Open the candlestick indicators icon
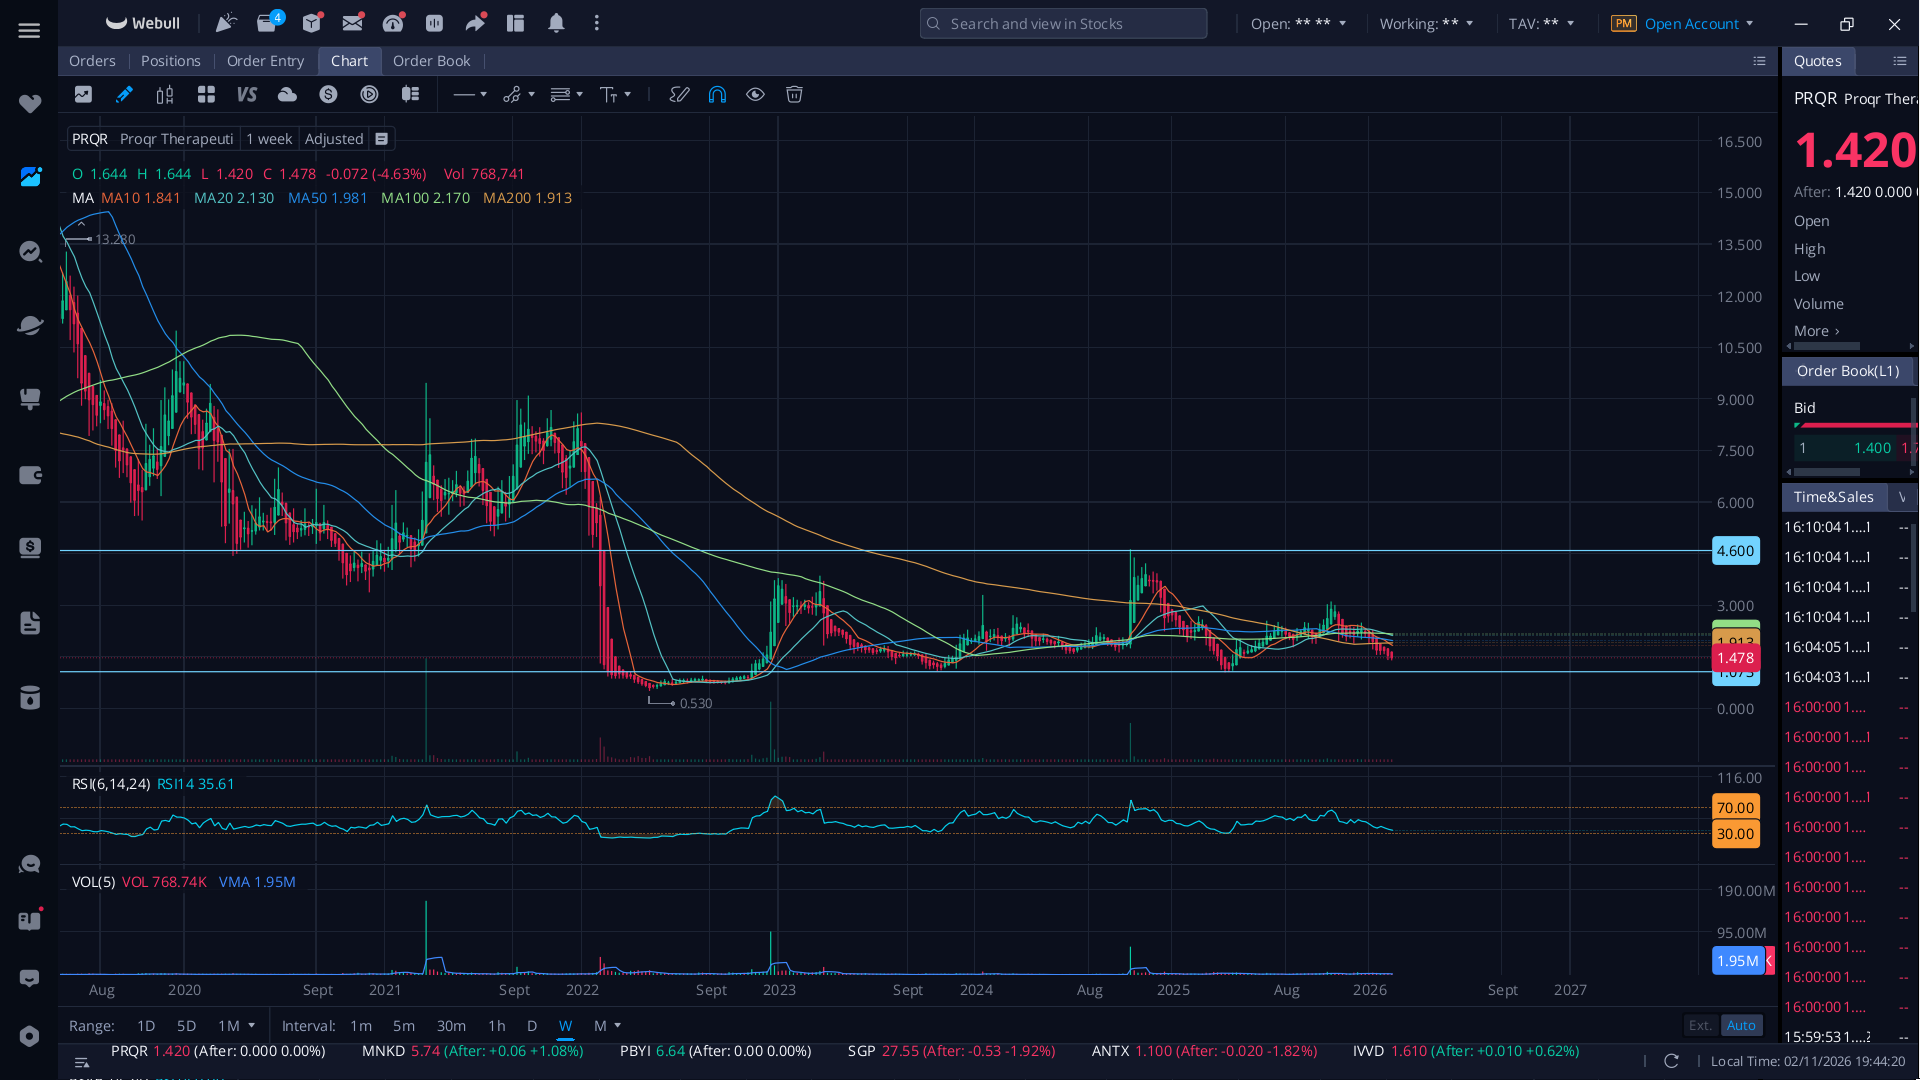This screenshot has height=1080, width=1920. pos(165,94)
